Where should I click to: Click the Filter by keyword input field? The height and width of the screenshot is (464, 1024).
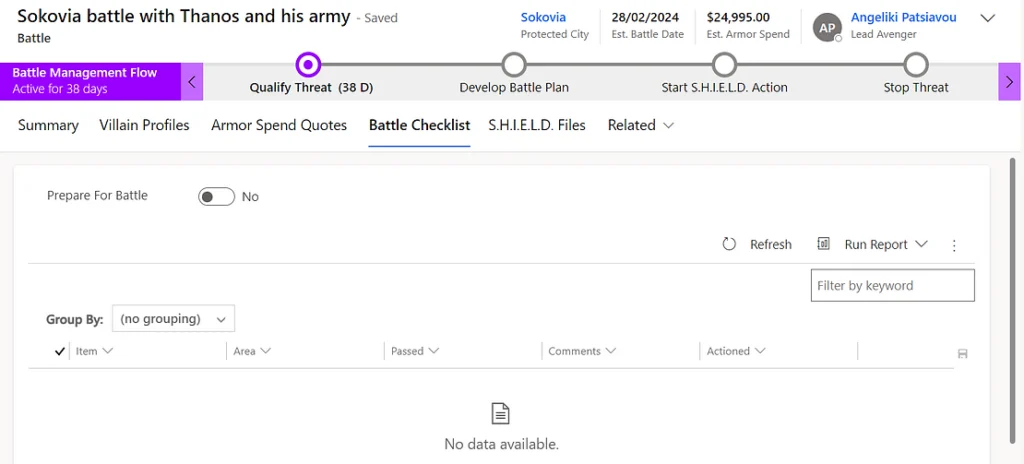click(x=892, y=285)
